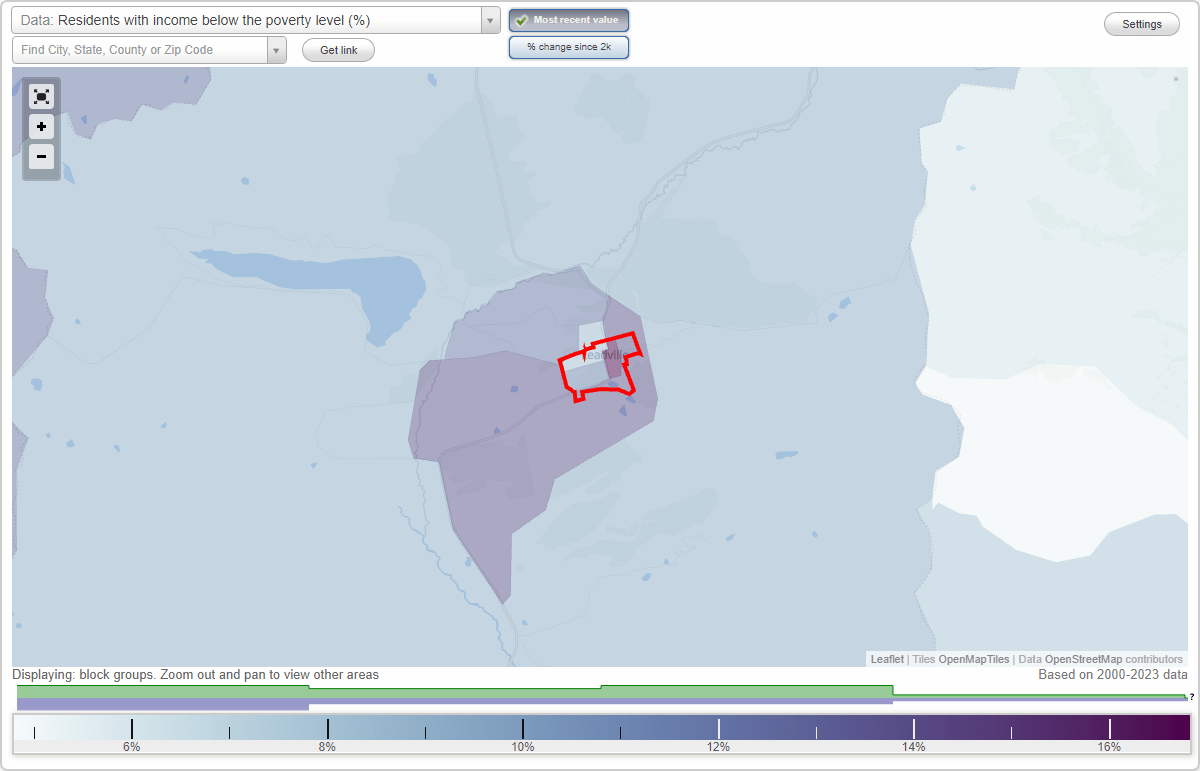Open the OpenMapTiles link

(x=974, y=659)
